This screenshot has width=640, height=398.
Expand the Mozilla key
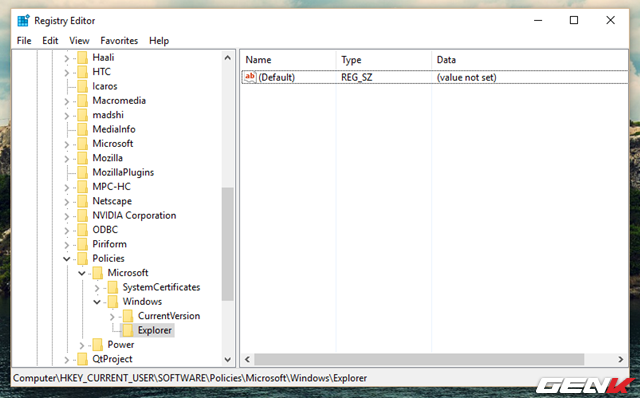point(67,158)
